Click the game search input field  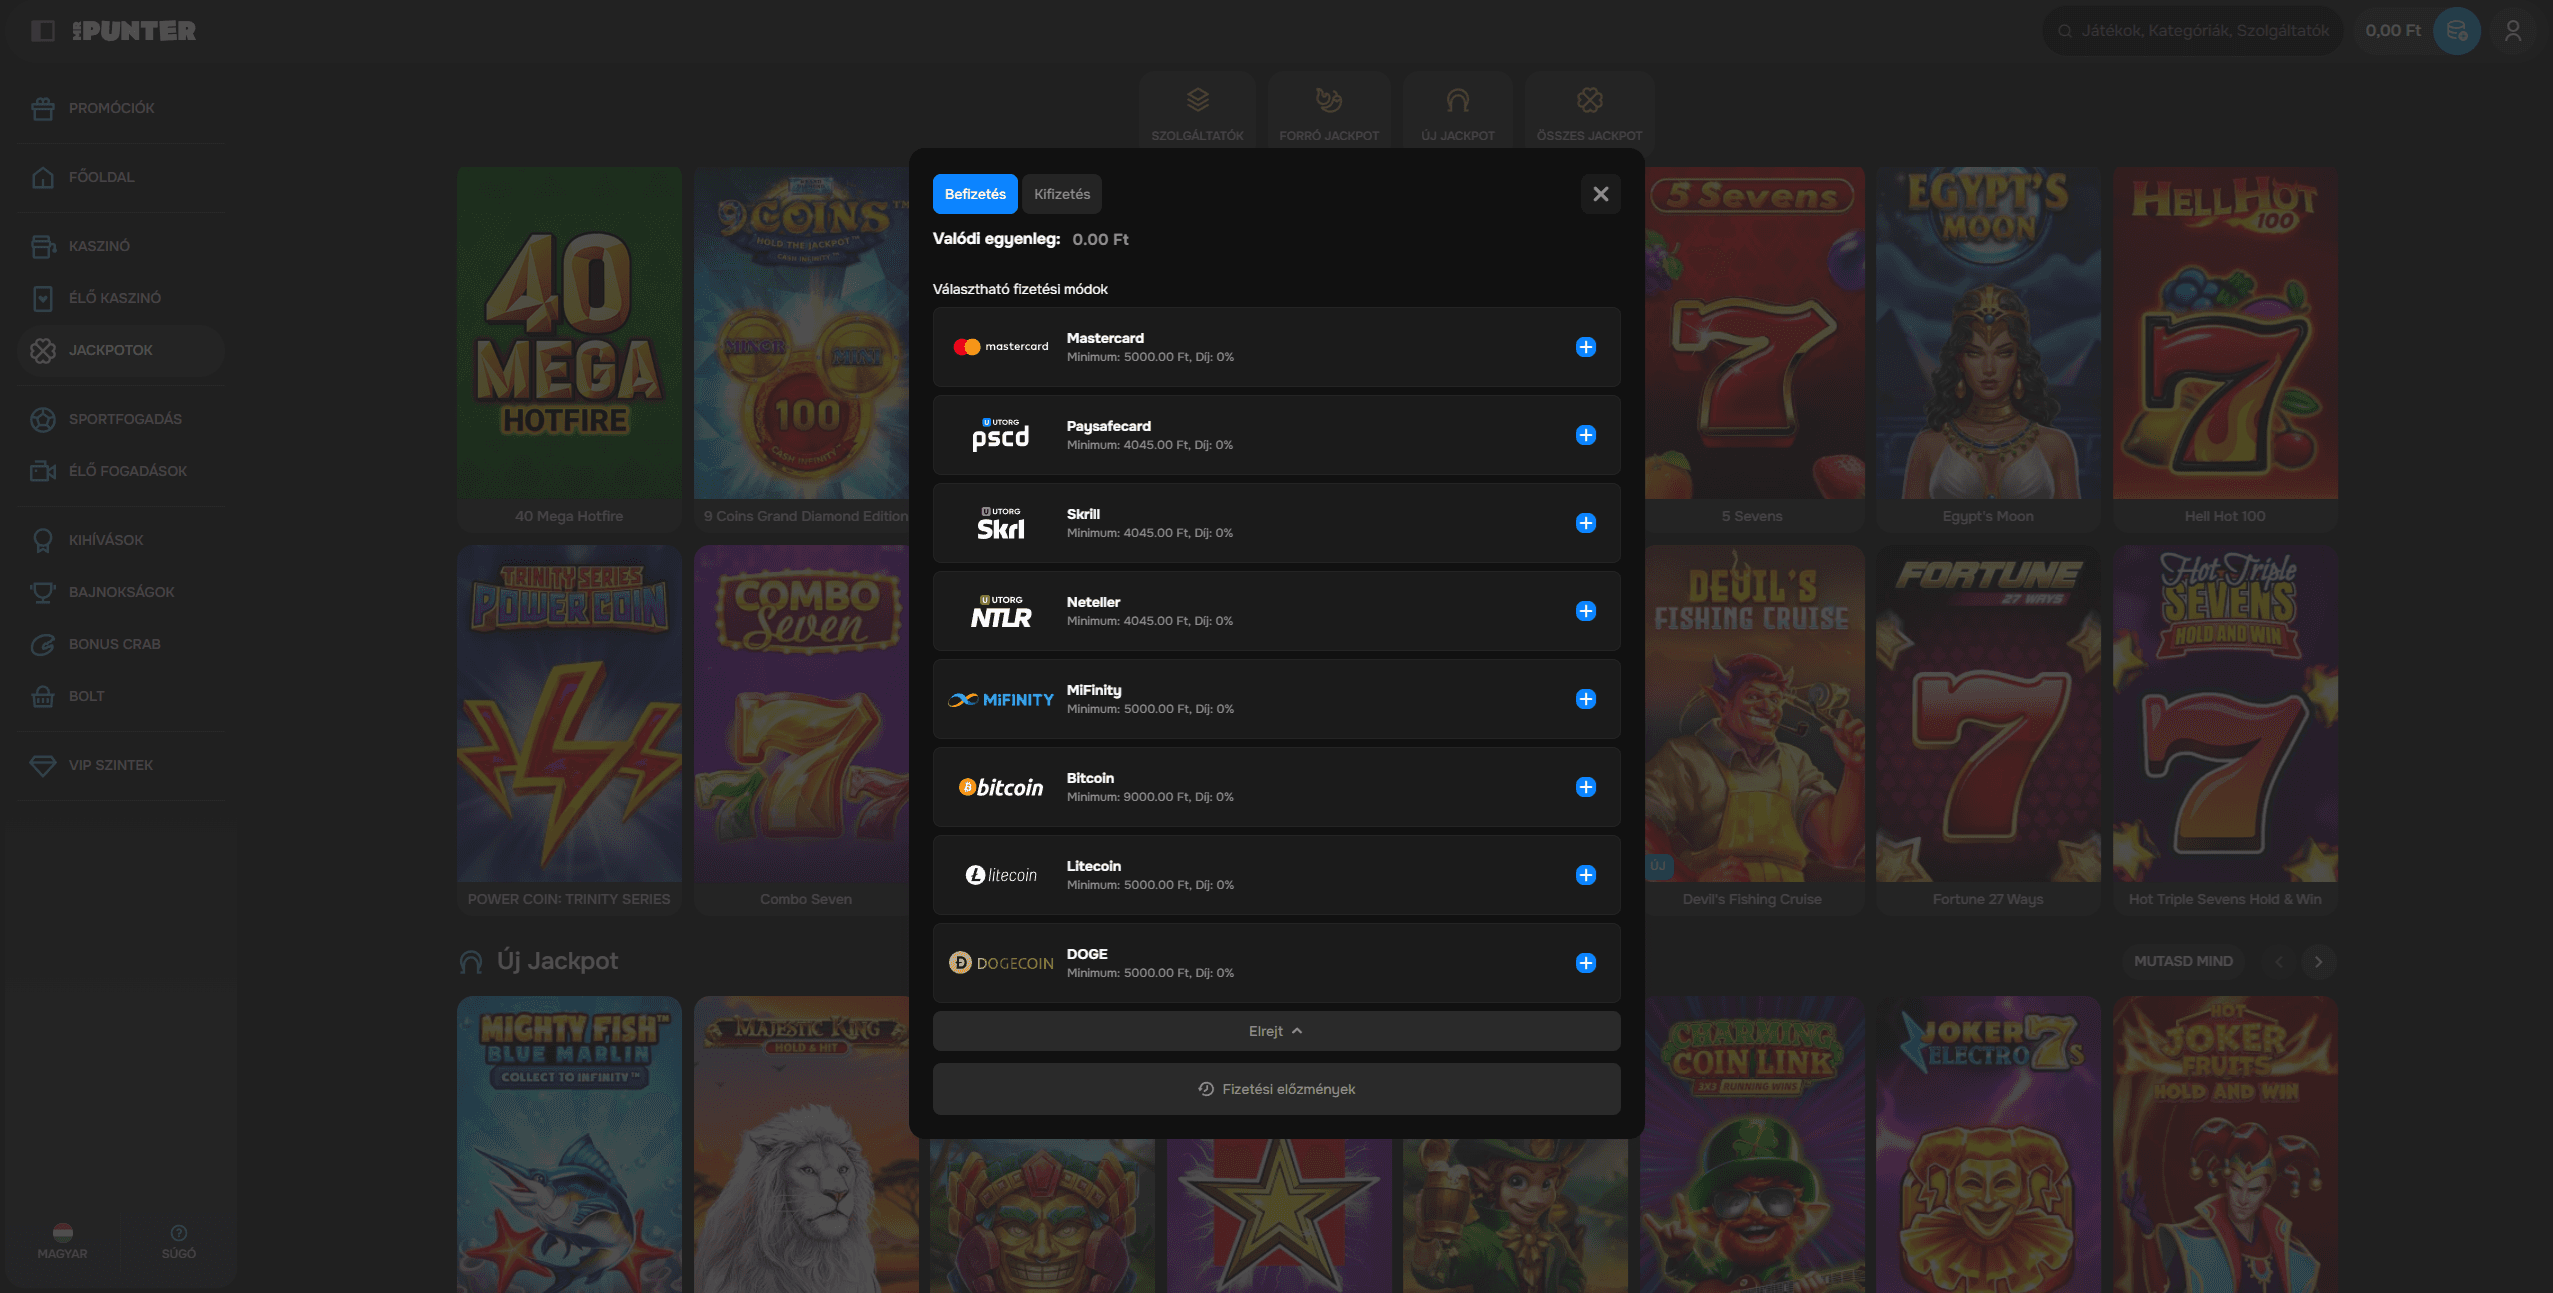pos(2204,31)
